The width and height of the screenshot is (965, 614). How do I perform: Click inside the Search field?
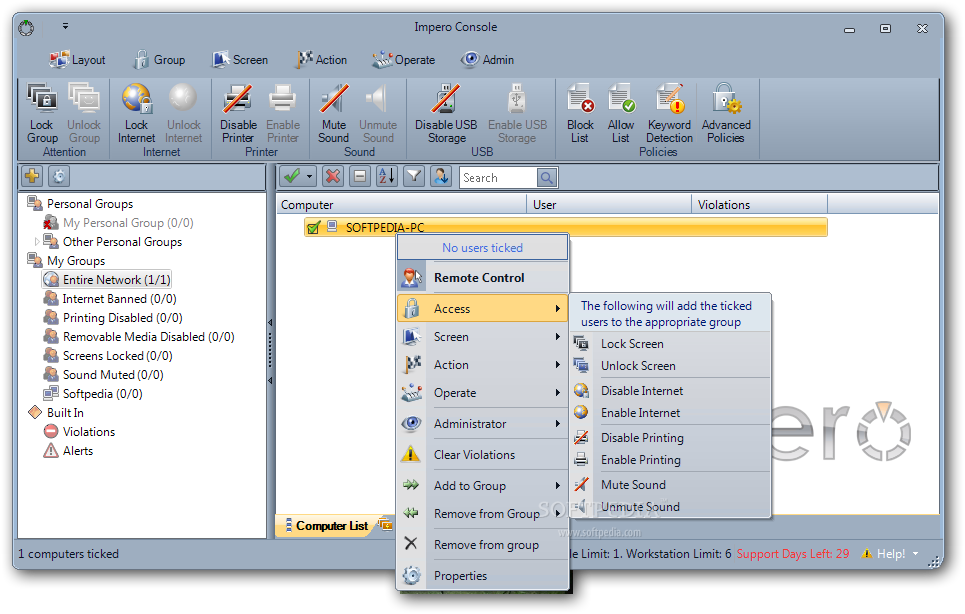(499, 178)
